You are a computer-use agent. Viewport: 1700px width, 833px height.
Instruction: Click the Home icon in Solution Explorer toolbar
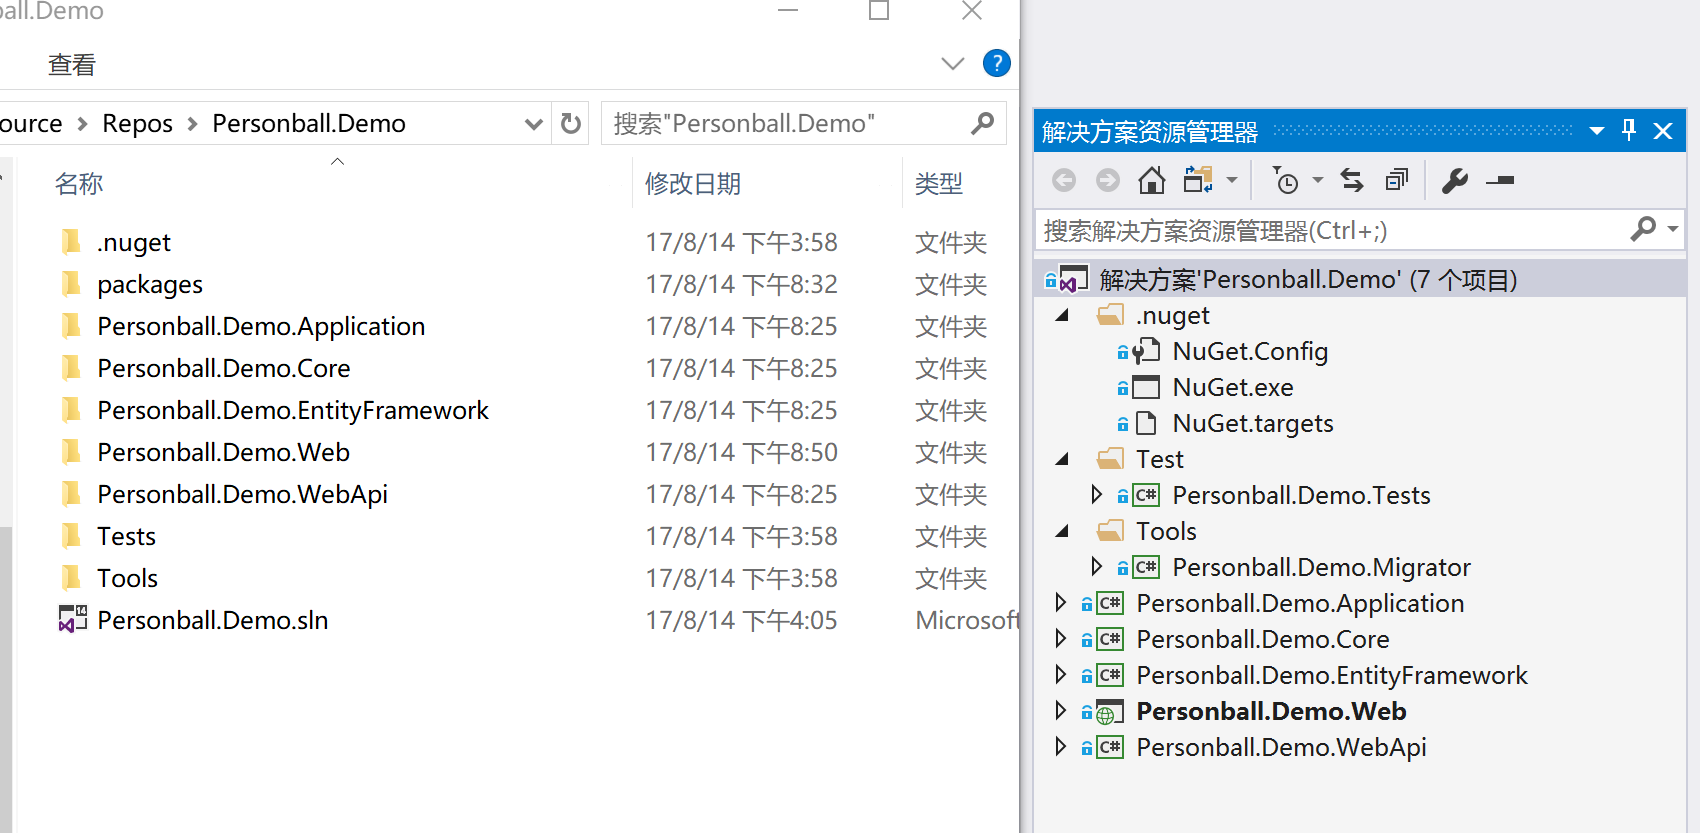click(x=1152, y=180)
